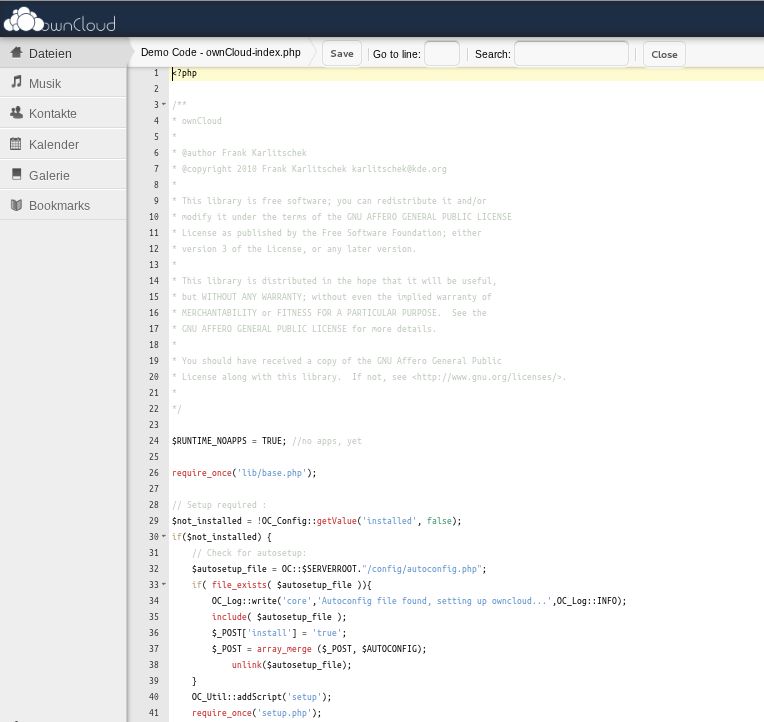Click the Kontakte people icon
Viewport: 764px width, 722px height.
pos(17,113)
